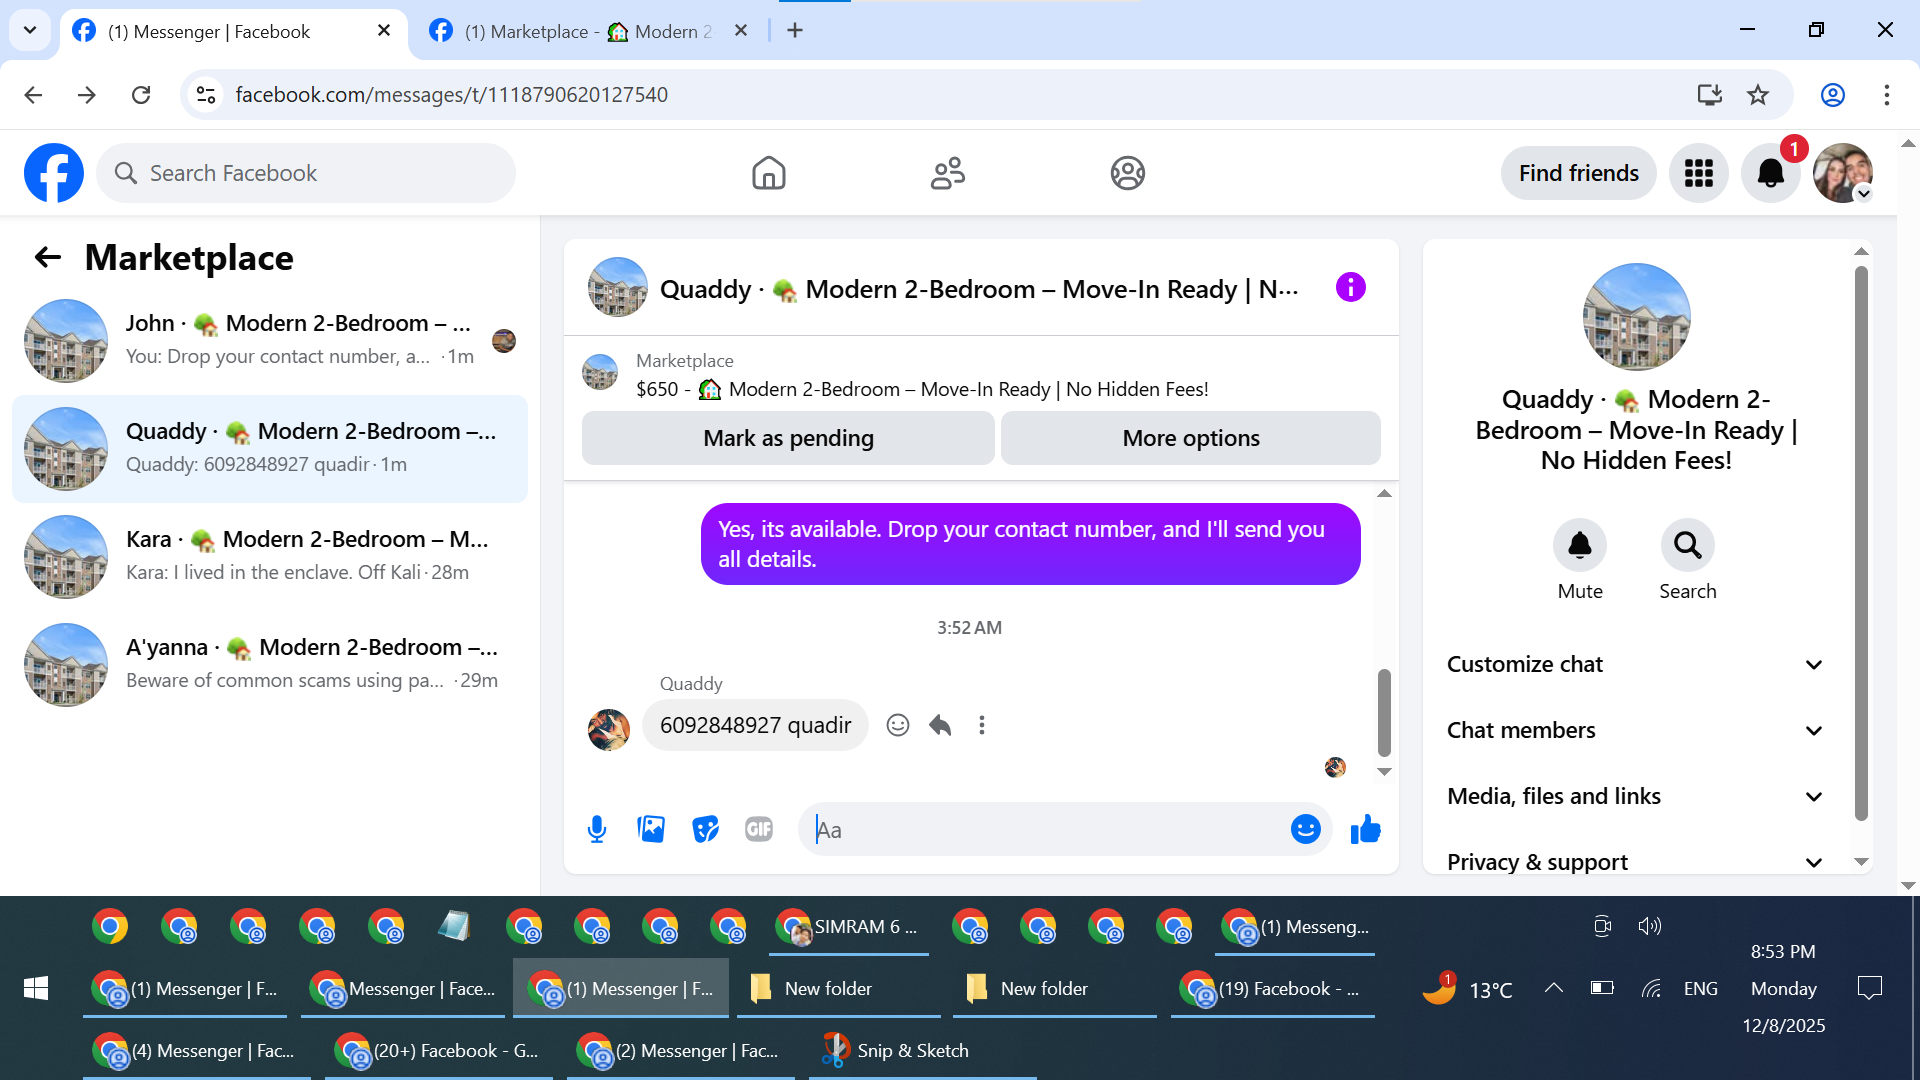Close the Marketplace browser tab
This screenshot has height=1080, width=1920.
tap(741, 31)
